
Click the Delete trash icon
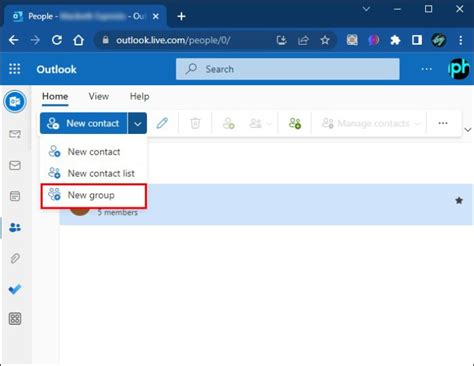click(195, 123)
